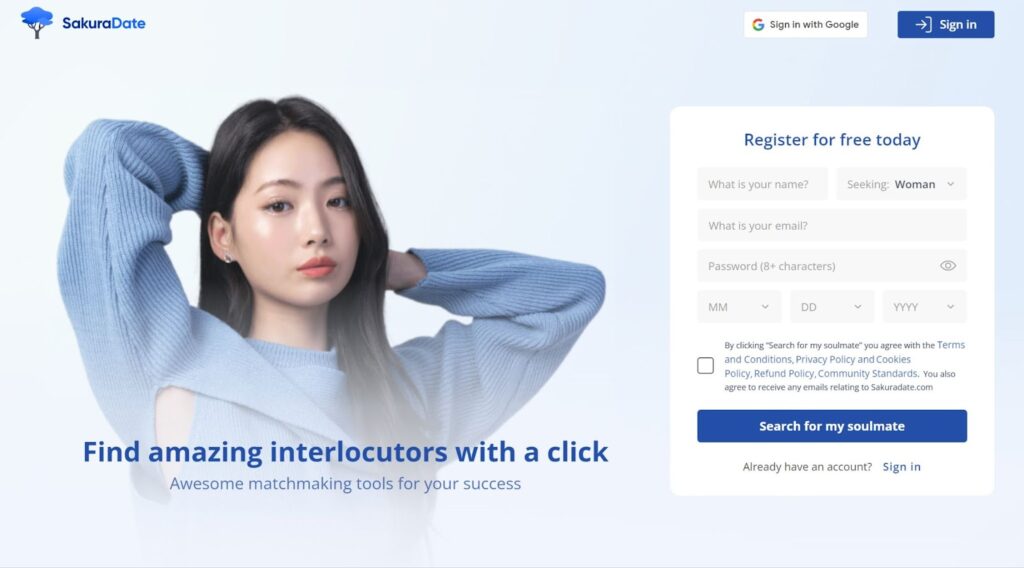This screenshot has width=1024, height=568.
Task: Open the Community Standards link
Action: pos(867,373)
